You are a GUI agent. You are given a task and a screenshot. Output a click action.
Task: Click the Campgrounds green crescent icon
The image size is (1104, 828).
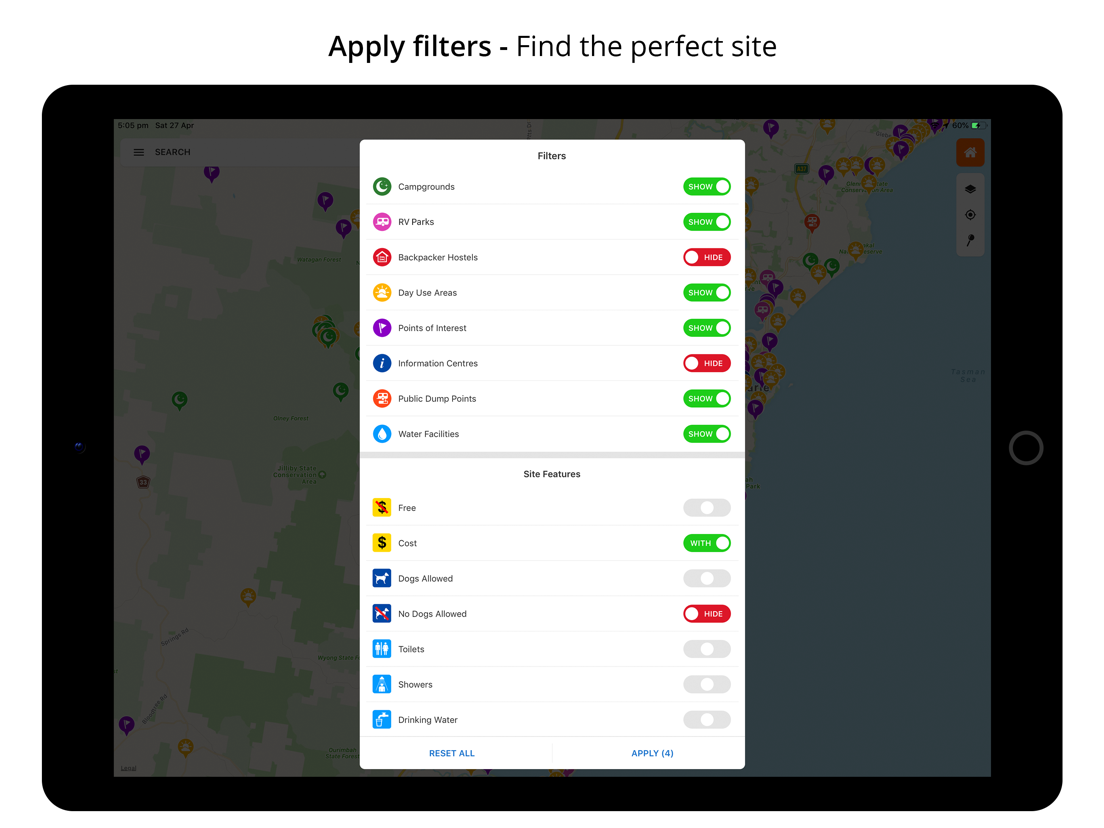[x=382, y=187]
